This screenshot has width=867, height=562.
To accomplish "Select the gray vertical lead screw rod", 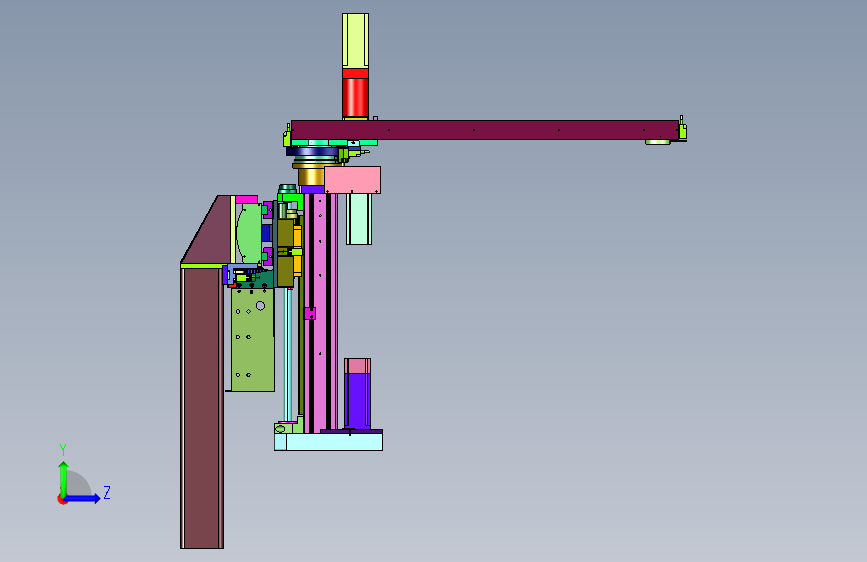I will [x=288, y=355].
